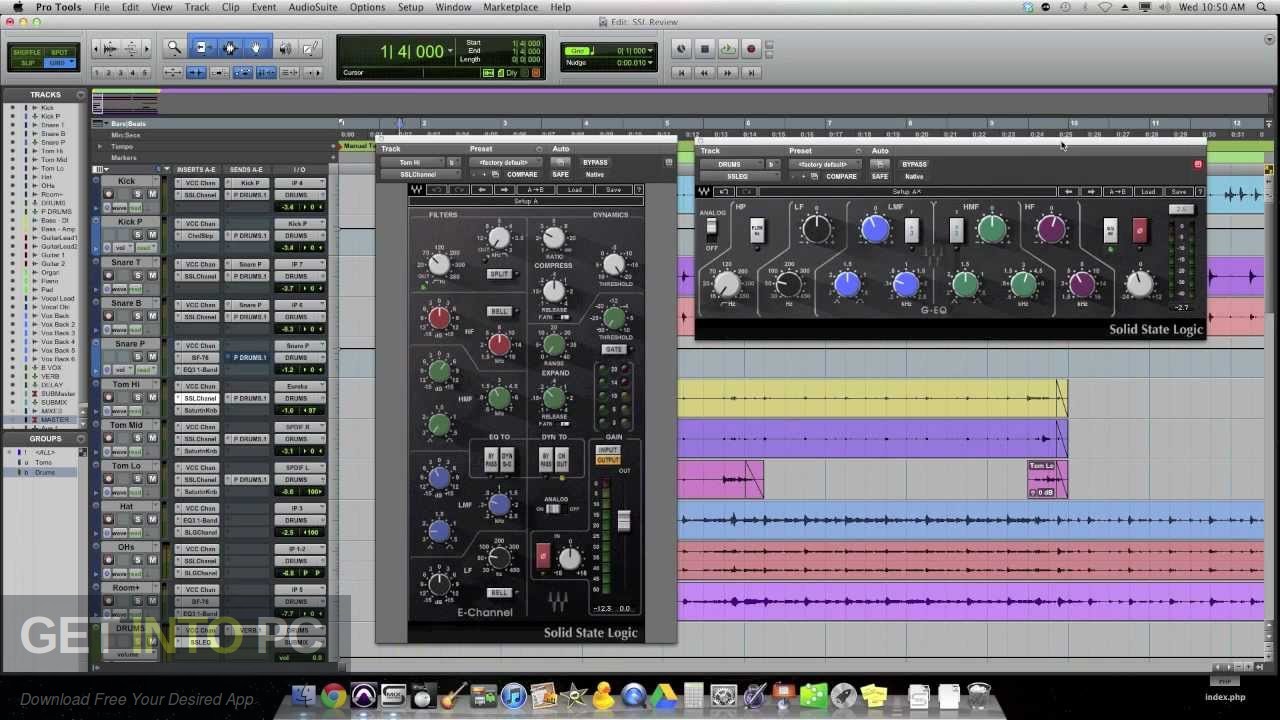Mute the Kick track

(152, 194)
